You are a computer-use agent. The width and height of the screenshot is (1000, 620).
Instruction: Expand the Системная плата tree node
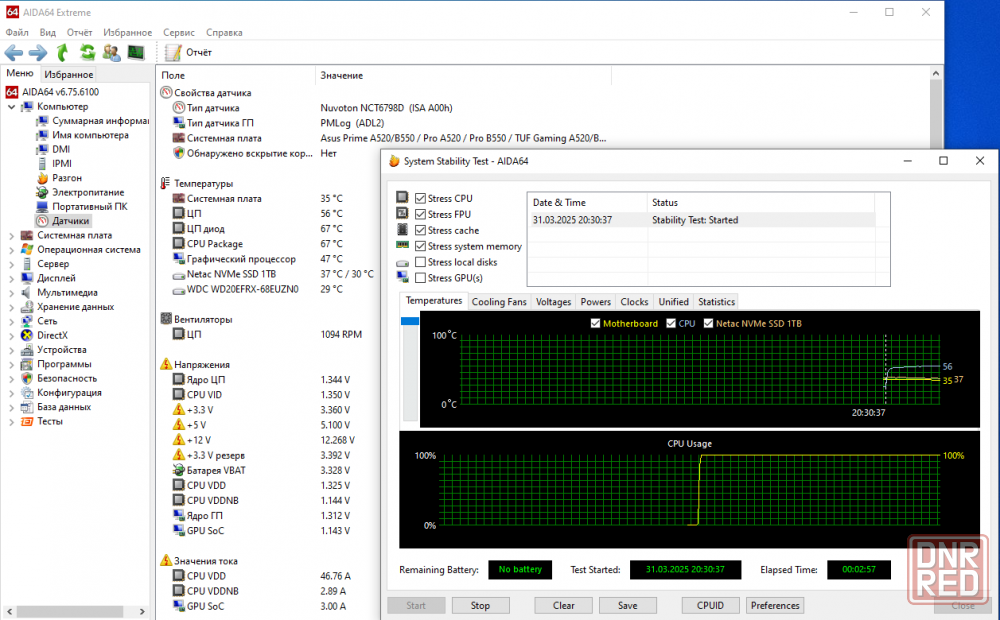(x=11, y=235)
